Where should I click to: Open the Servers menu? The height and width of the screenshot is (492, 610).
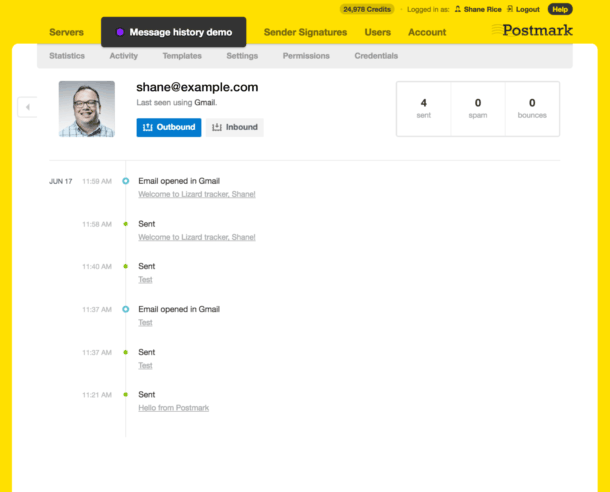(x=67, y=32)
